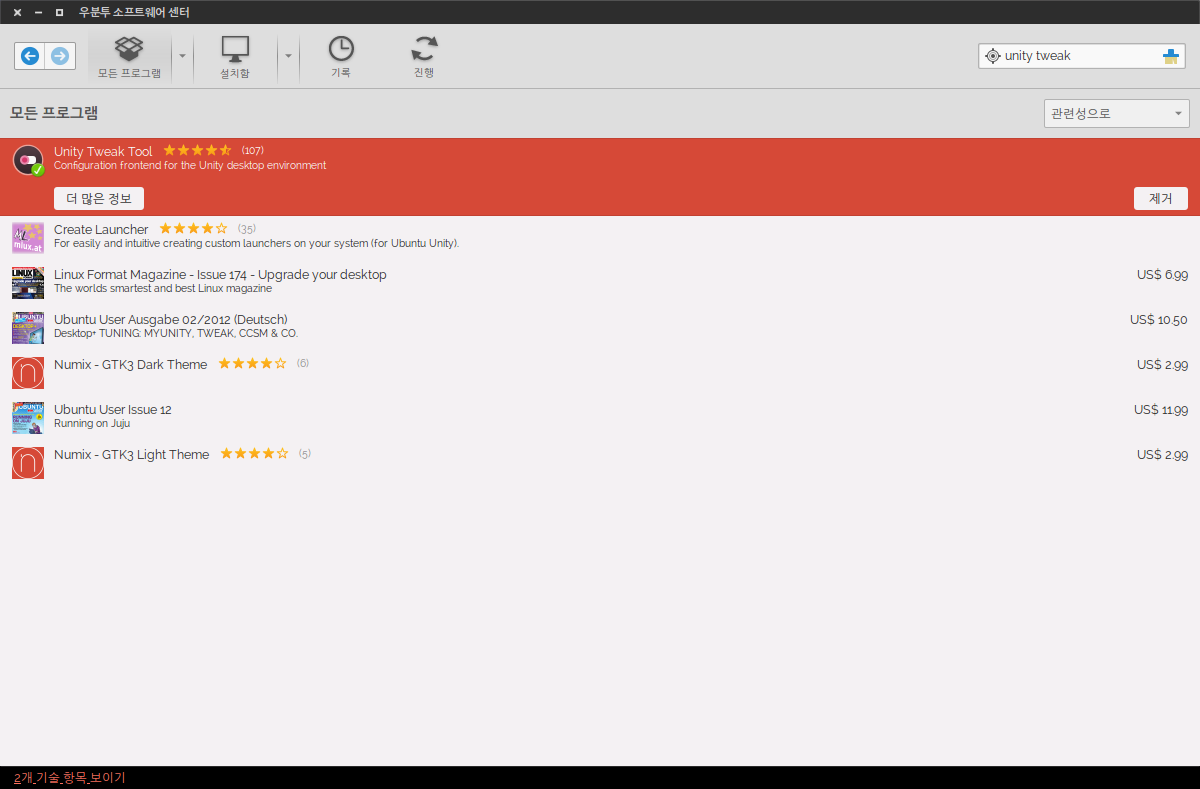This screenshot has width=1200, height=789.
Task: Click the 제거 (Remove) button
Action: point(1161,198)
